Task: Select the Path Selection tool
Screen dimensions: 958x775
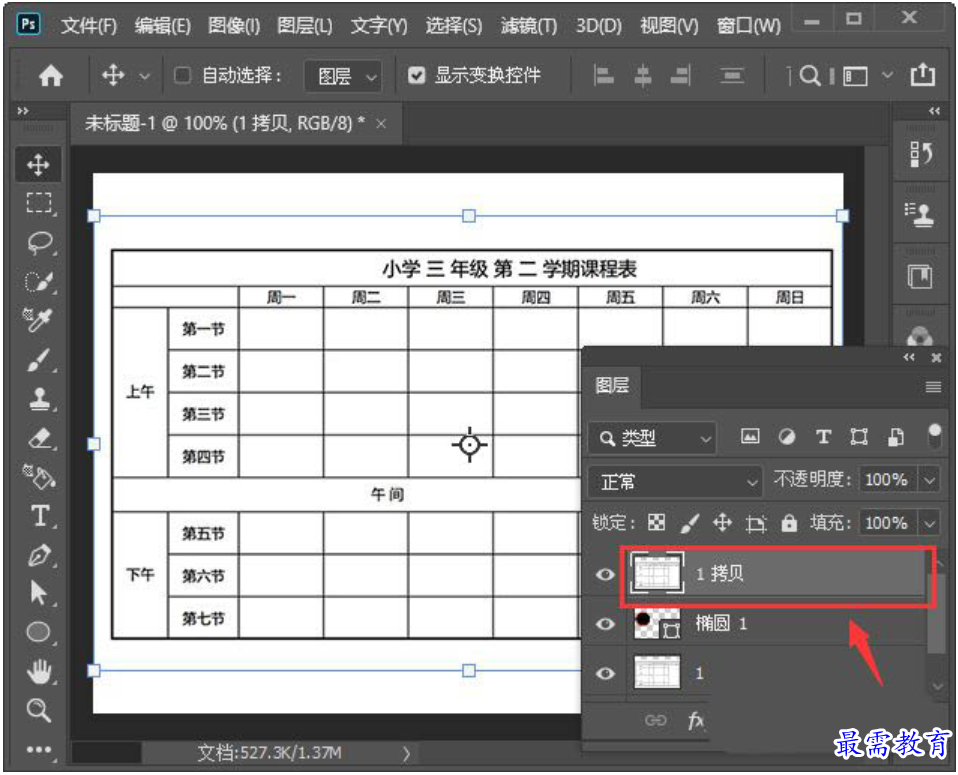Action: (x=38, y=593)
